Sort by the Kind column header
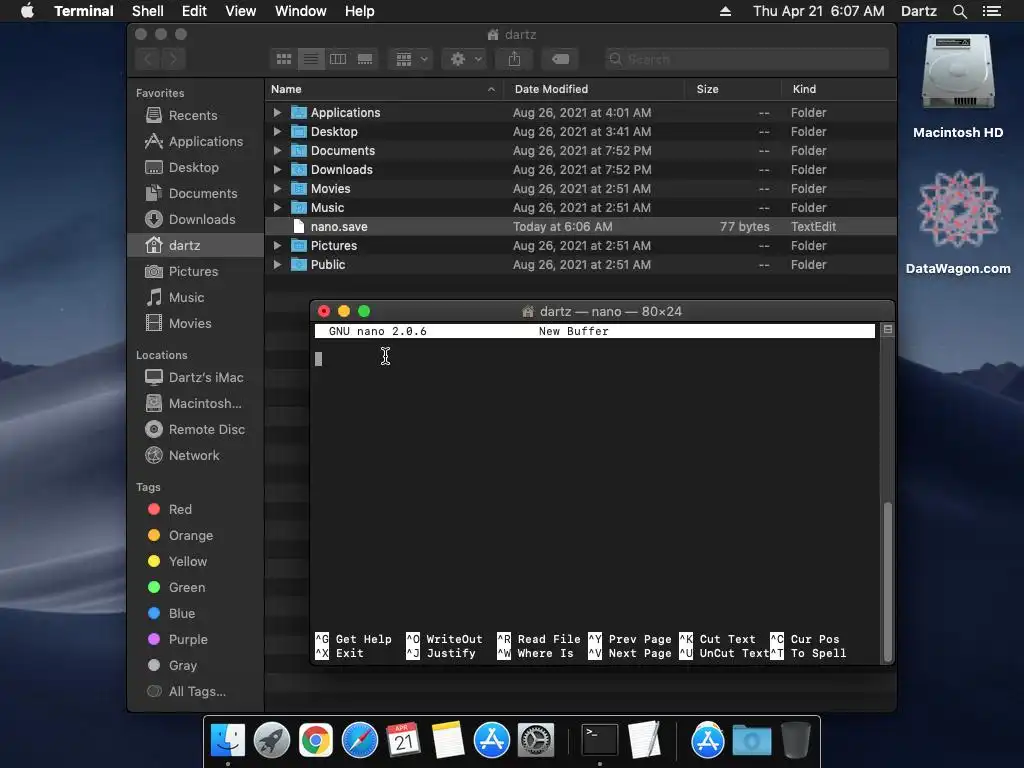The width and height of the screenshot is (1024, 768). pyautogui.click(x=839, y=89)
